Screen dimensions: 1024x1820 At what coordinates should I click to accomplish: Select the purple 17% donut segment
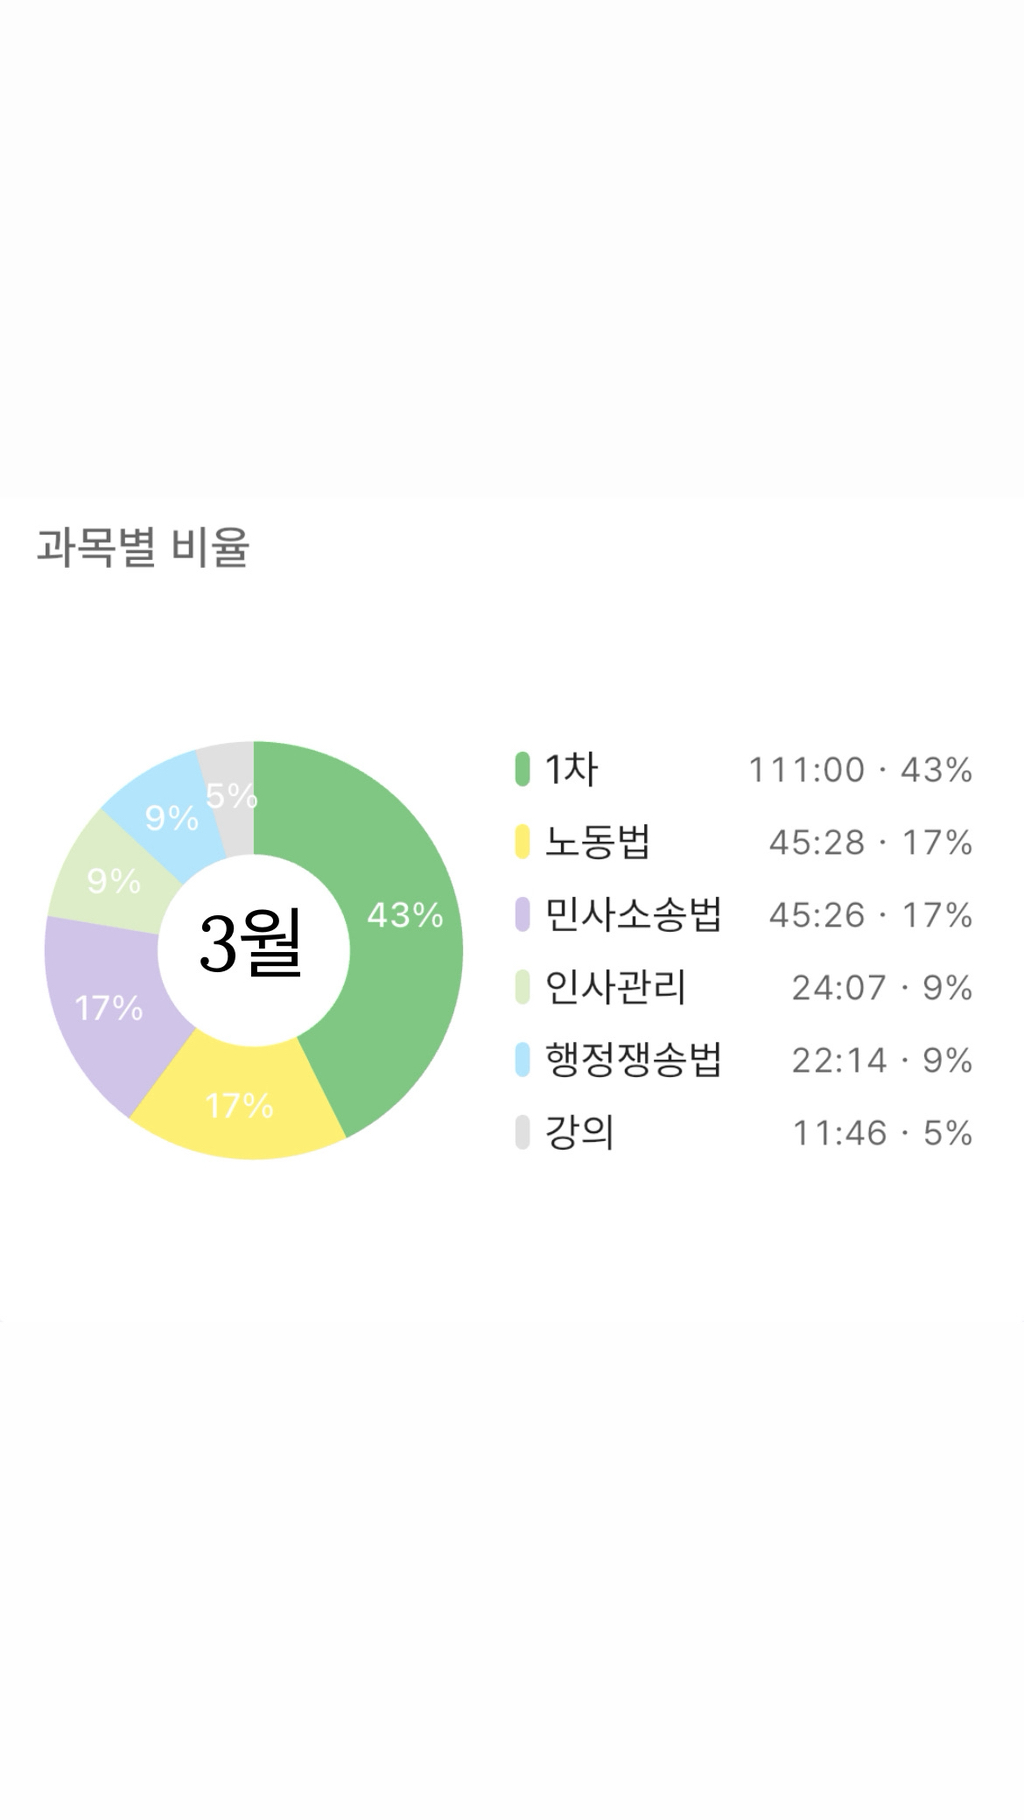[108, 1007]
